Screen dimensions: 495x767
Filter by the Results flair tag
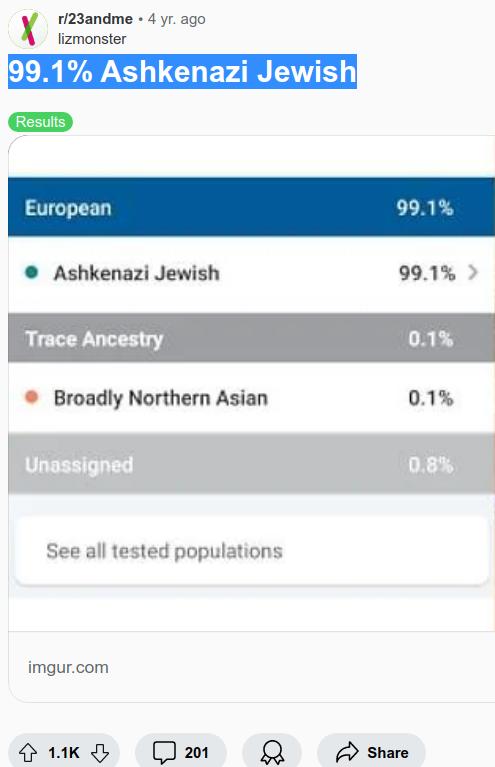tap(40, 122)
